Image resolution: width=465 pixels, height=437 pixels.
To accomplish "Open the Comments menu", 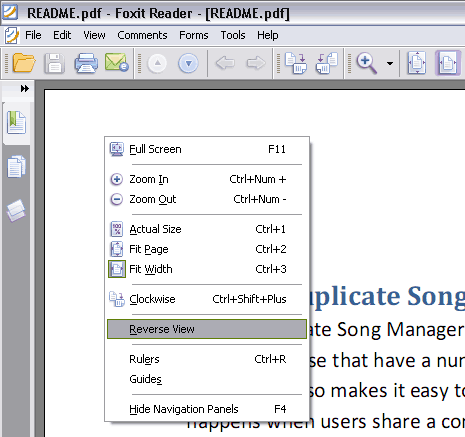I will [x=142, y=35].
